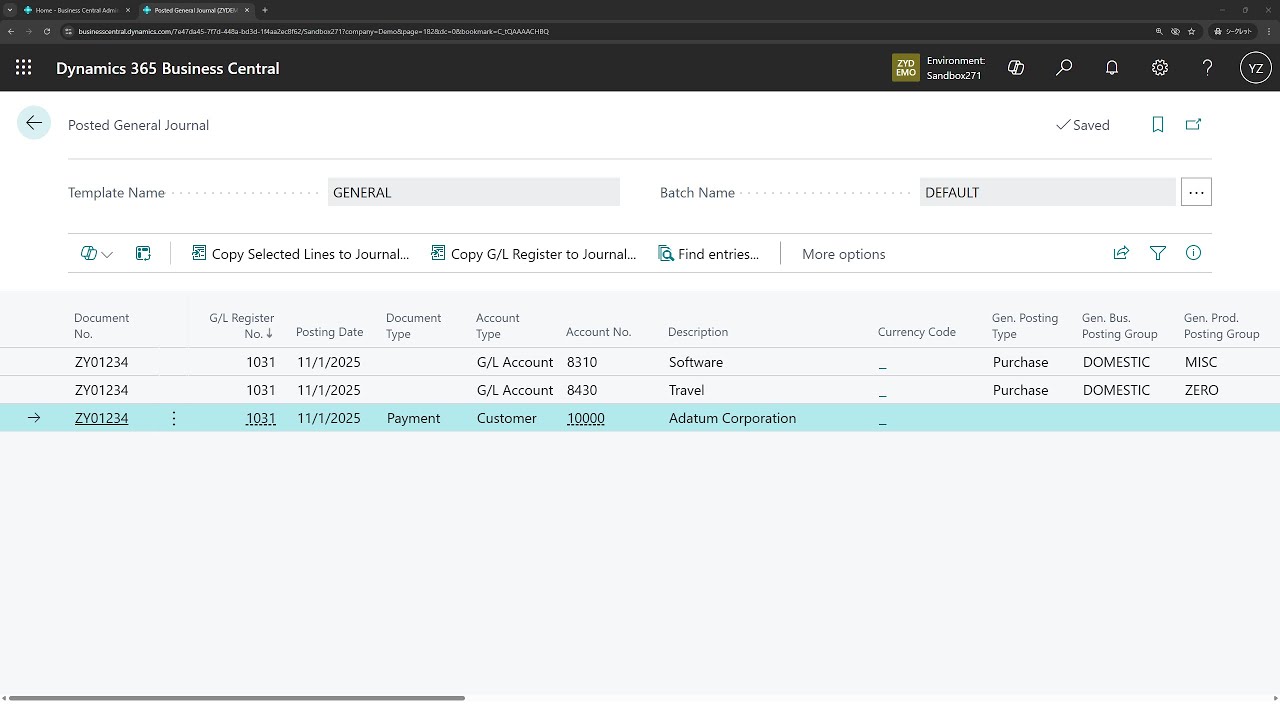Toggle the filter pane funnel icon
Viewport: 1280px width, 720px height.
1158,254
